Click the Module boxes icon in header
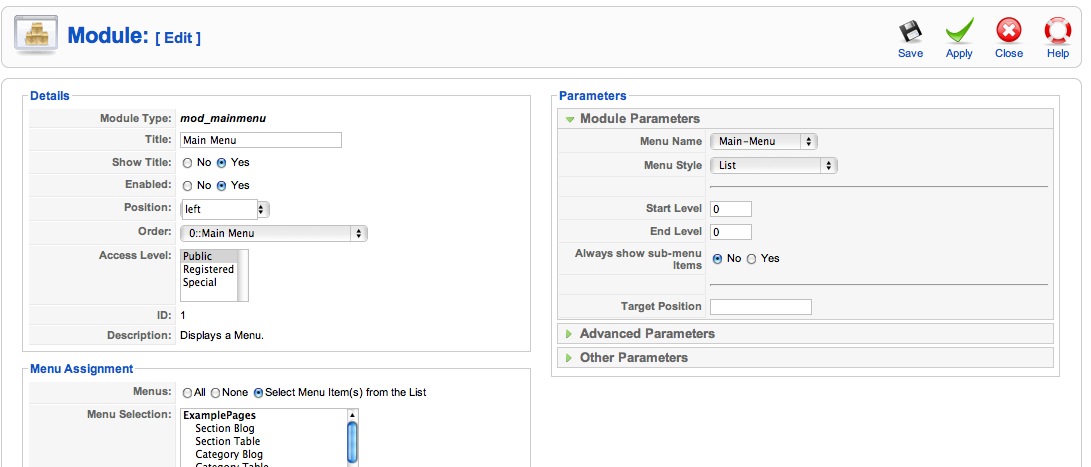 [35, 35]
